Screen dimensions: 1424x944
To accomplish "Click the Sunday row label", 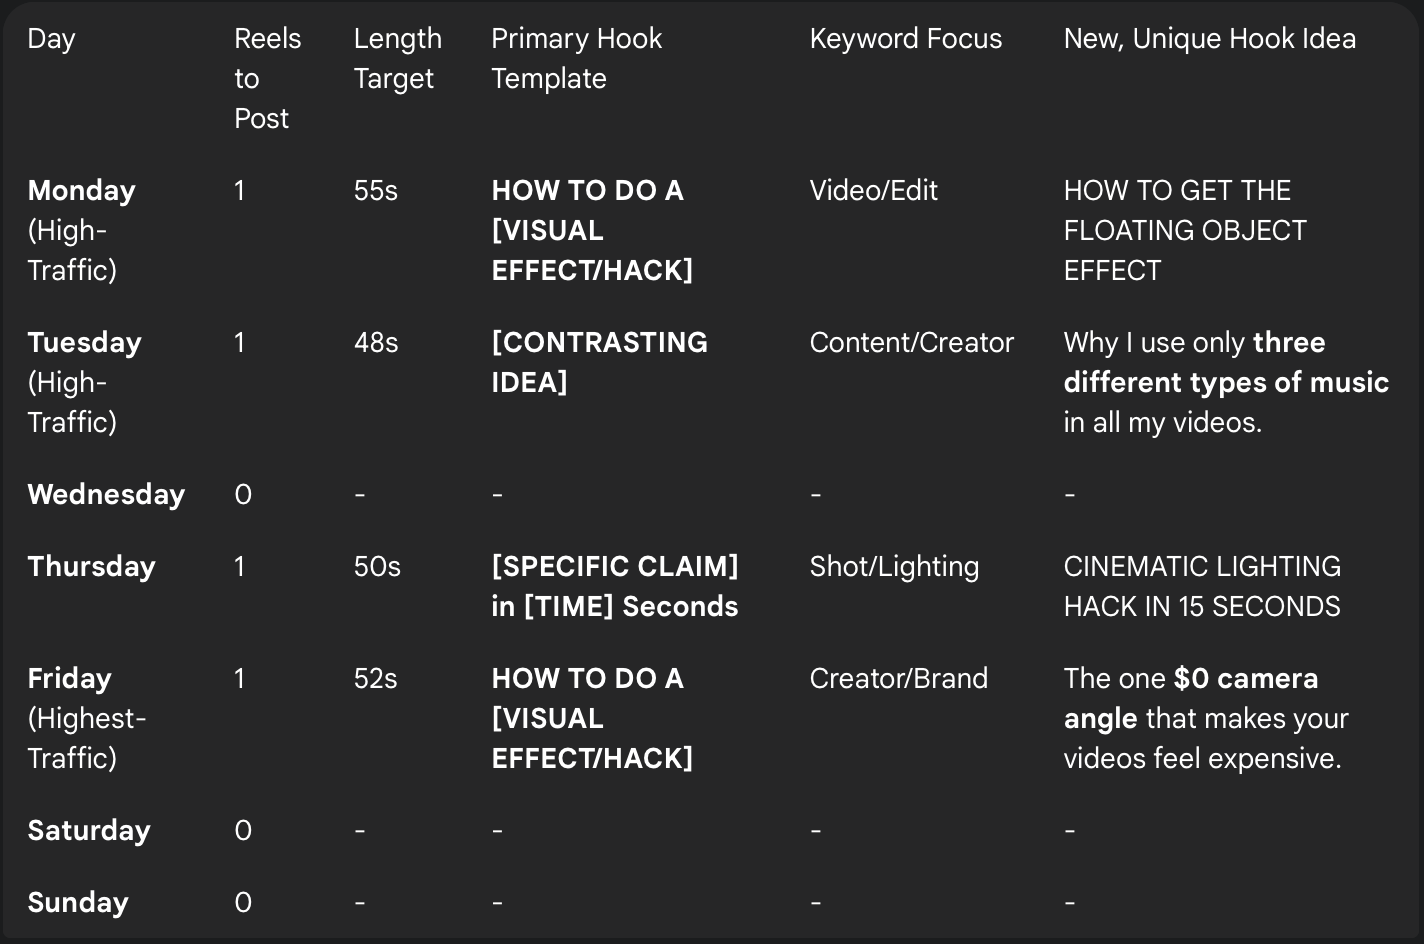I will [78, 902].
